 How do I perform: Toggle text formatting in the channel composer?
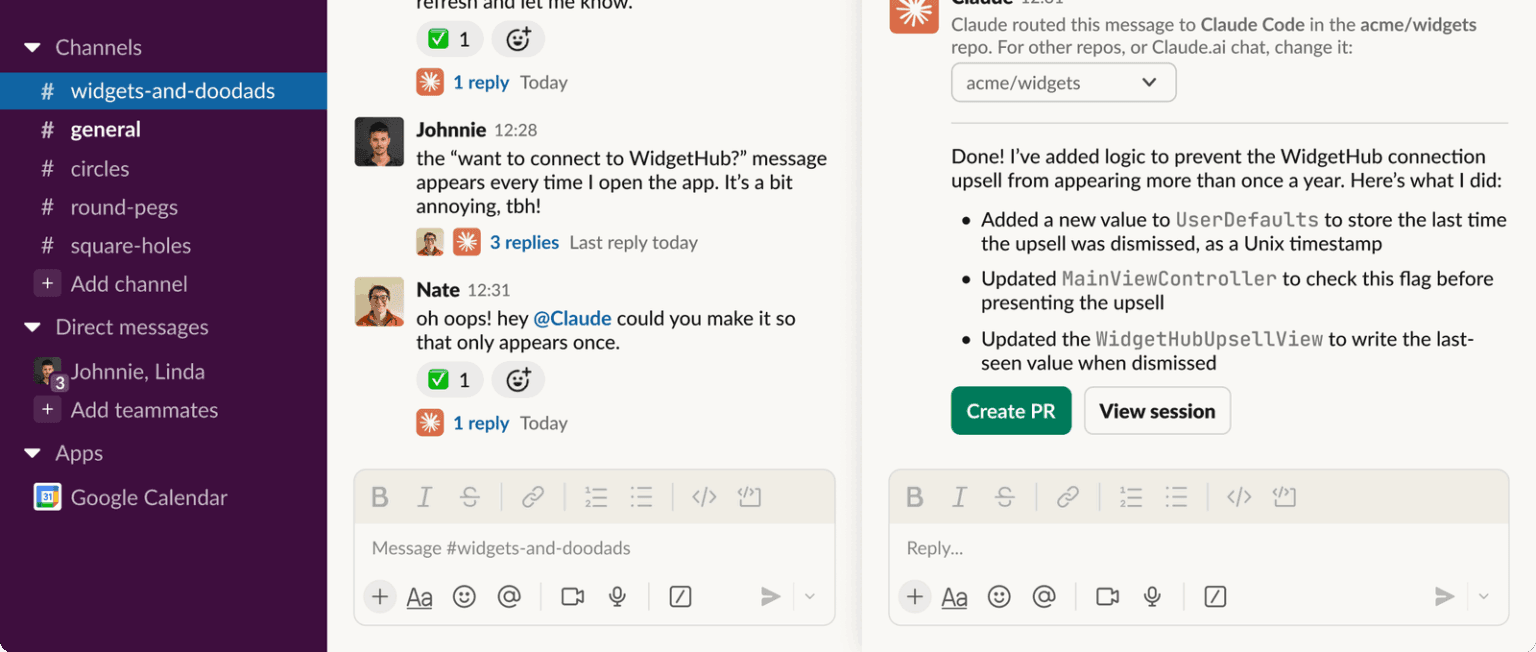coord(420,597)
